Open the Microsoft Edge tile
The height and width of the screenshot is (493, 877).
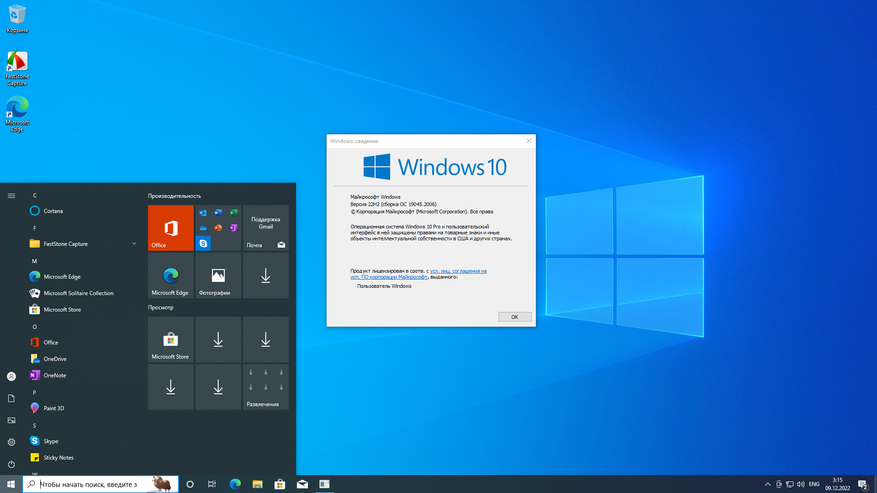(171, 275)
